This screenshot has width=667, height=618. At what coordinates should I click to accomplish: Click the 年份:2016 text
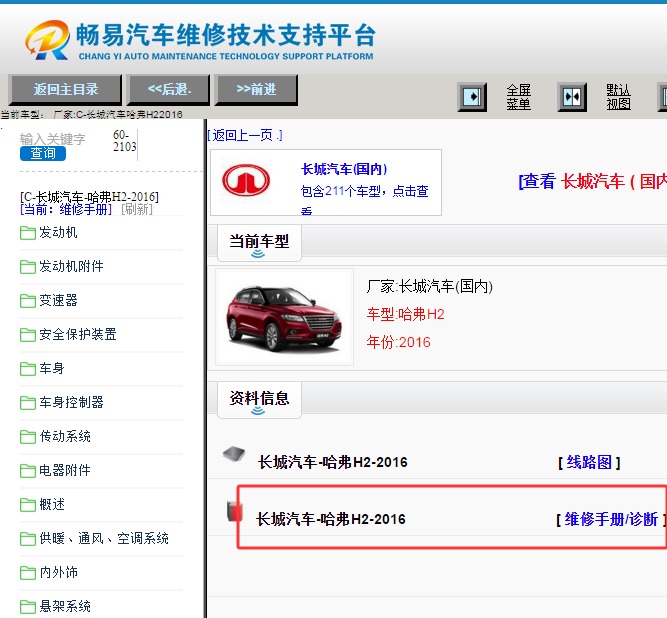pos(399,342)
